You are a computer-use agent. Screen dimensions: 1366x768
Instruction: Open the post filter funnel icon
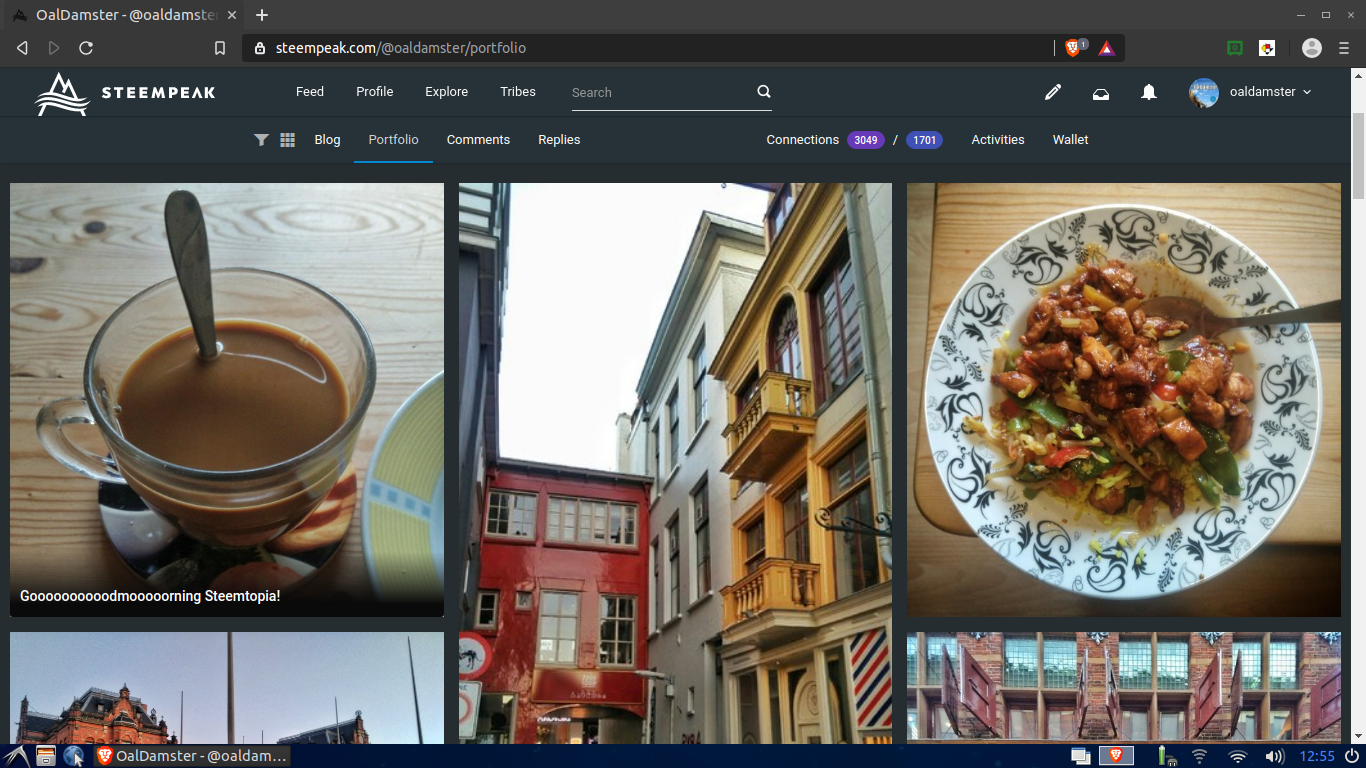[261, 140]
